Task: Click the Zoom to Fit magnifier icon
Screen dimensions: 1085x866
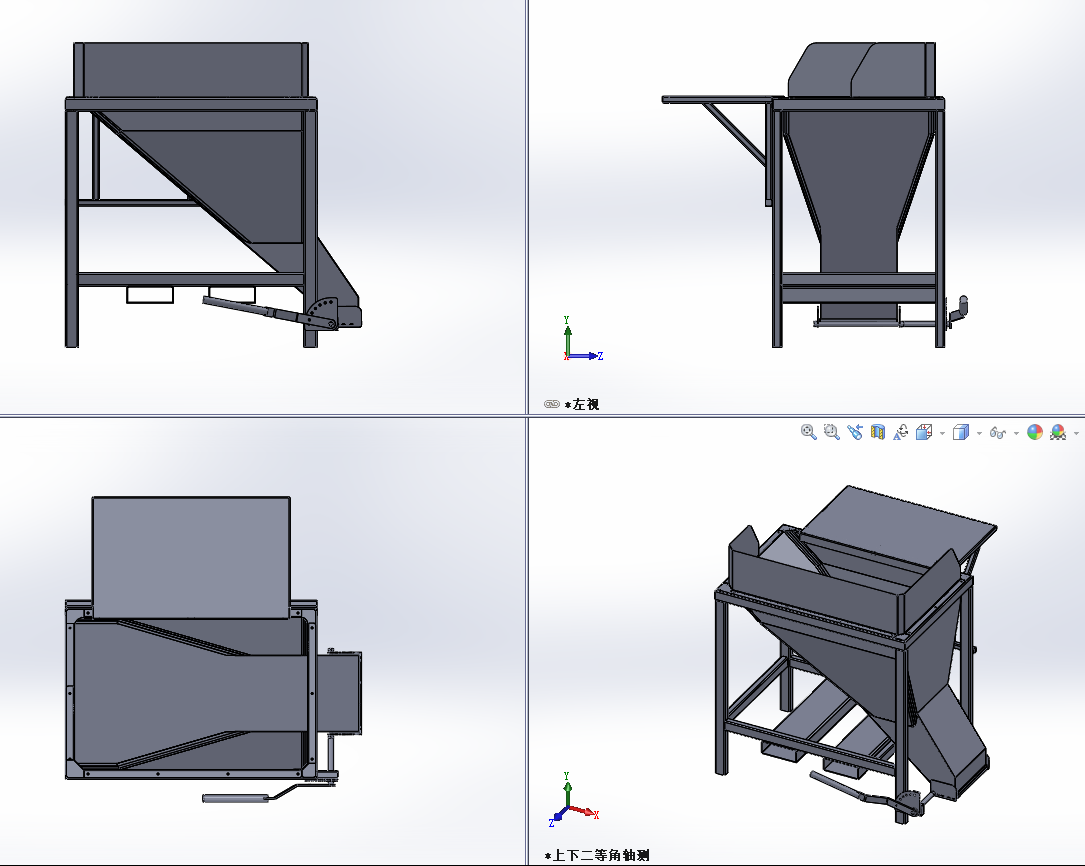Action: pyautogui.click(x=808, y=432)
